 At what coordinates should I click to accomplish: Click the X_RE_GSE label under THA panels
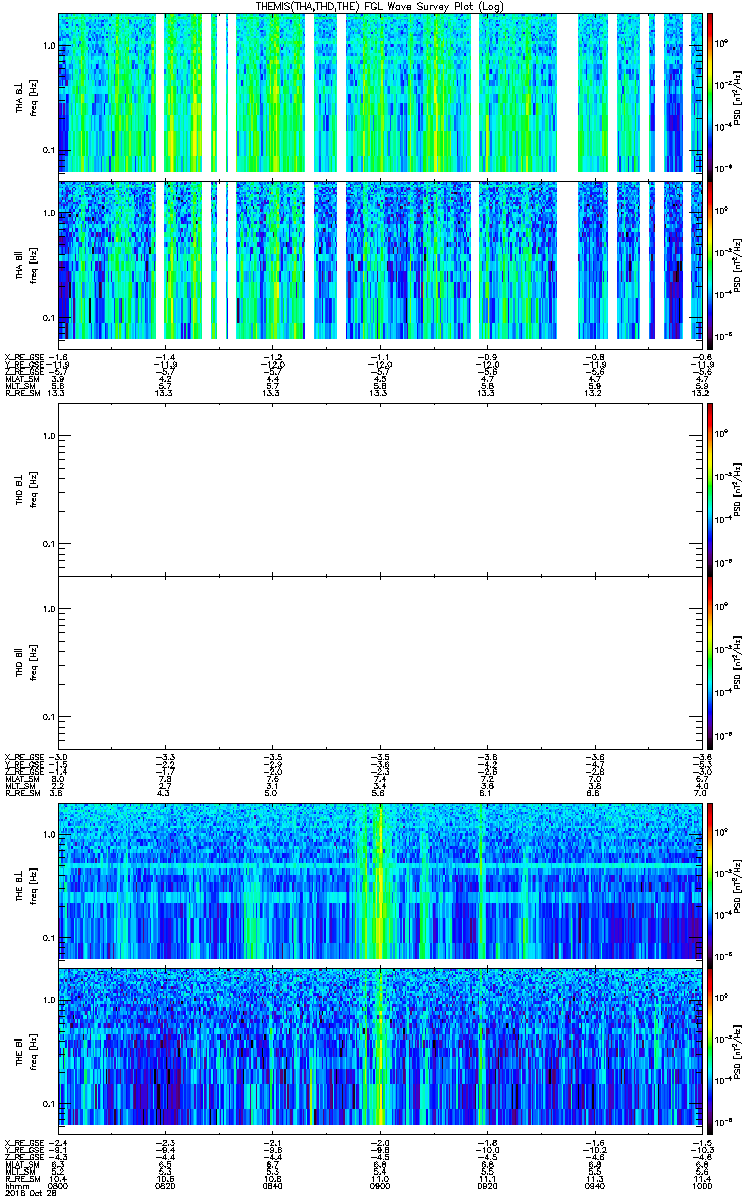click(25, 356)
